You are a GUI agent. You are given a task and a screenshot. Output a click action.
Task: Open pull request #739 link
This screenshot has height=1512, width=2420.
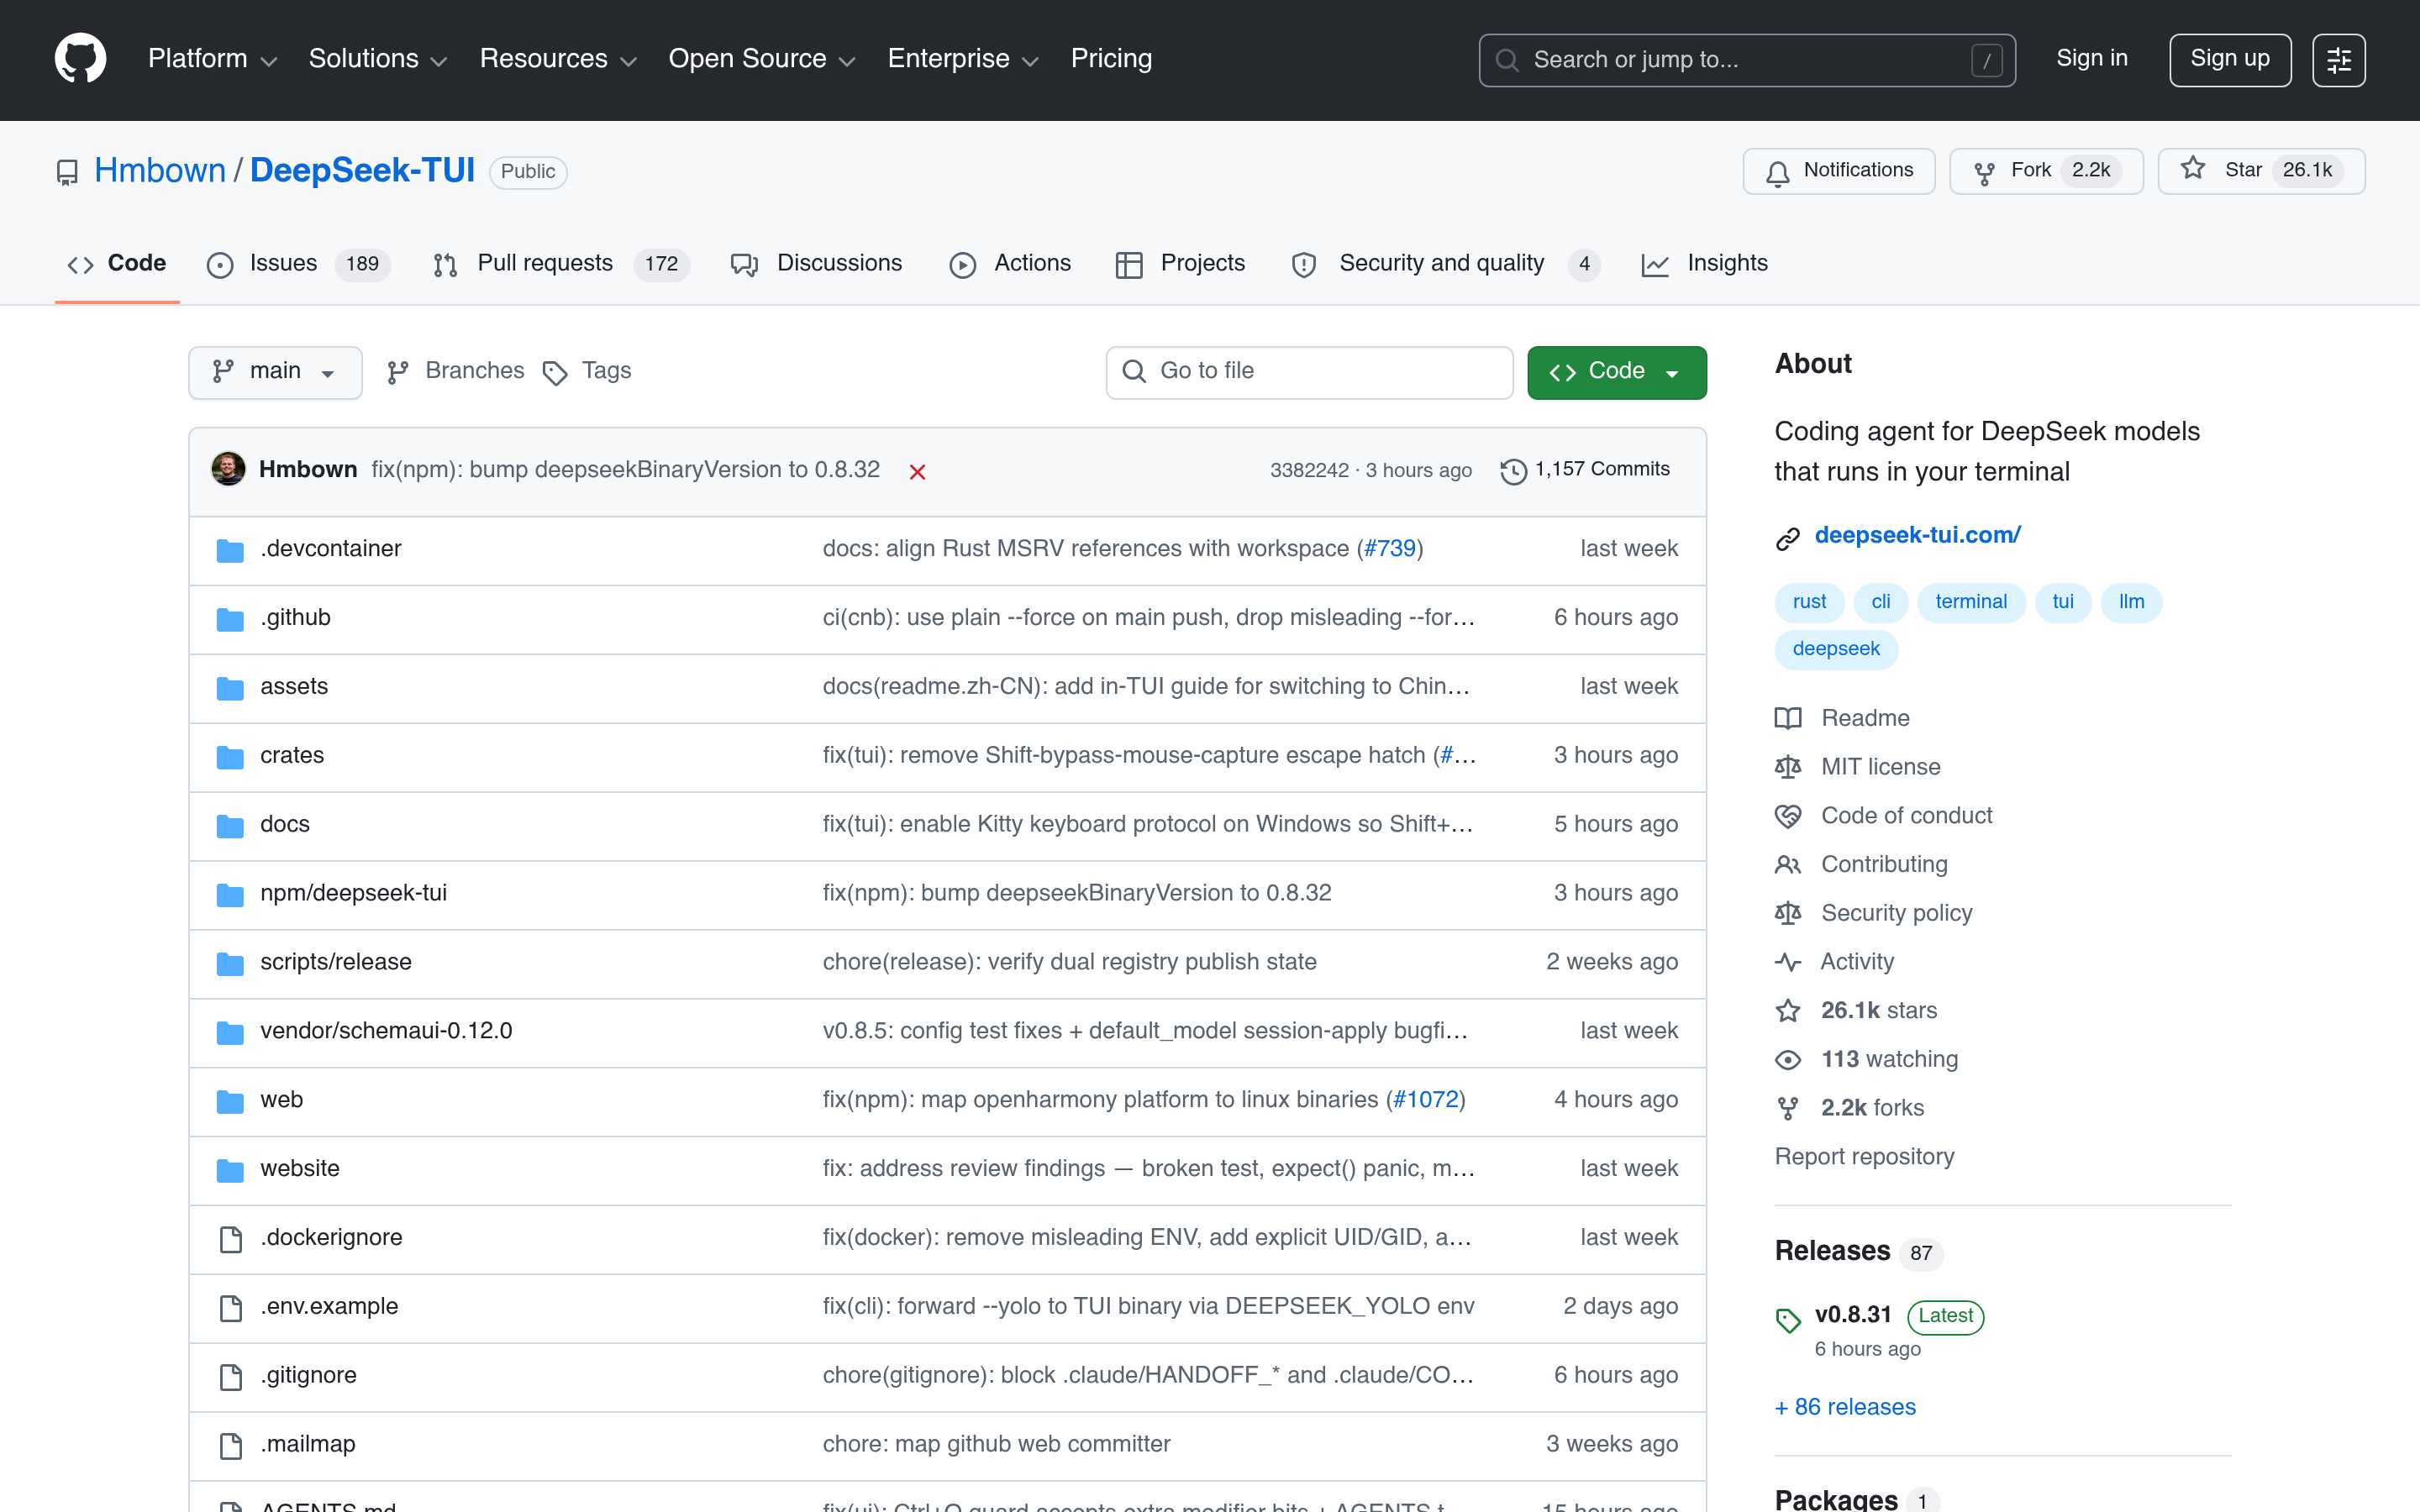tap(1390, 549)
